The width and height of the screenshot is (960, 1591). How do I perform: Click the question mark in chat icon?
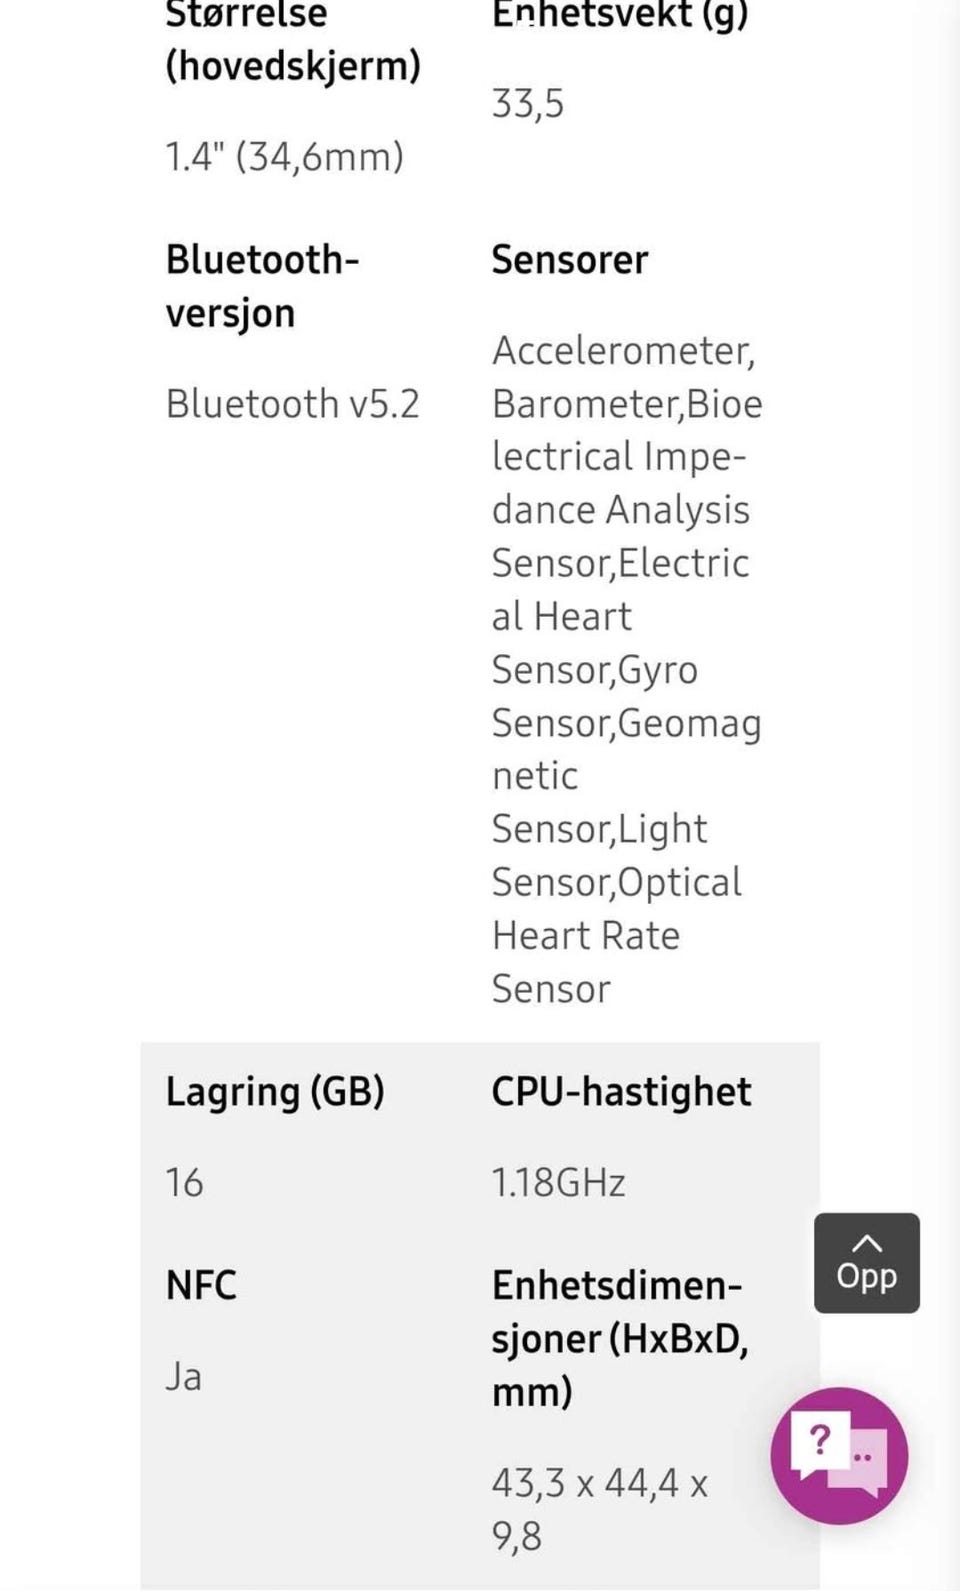(x=820, y=1440)
